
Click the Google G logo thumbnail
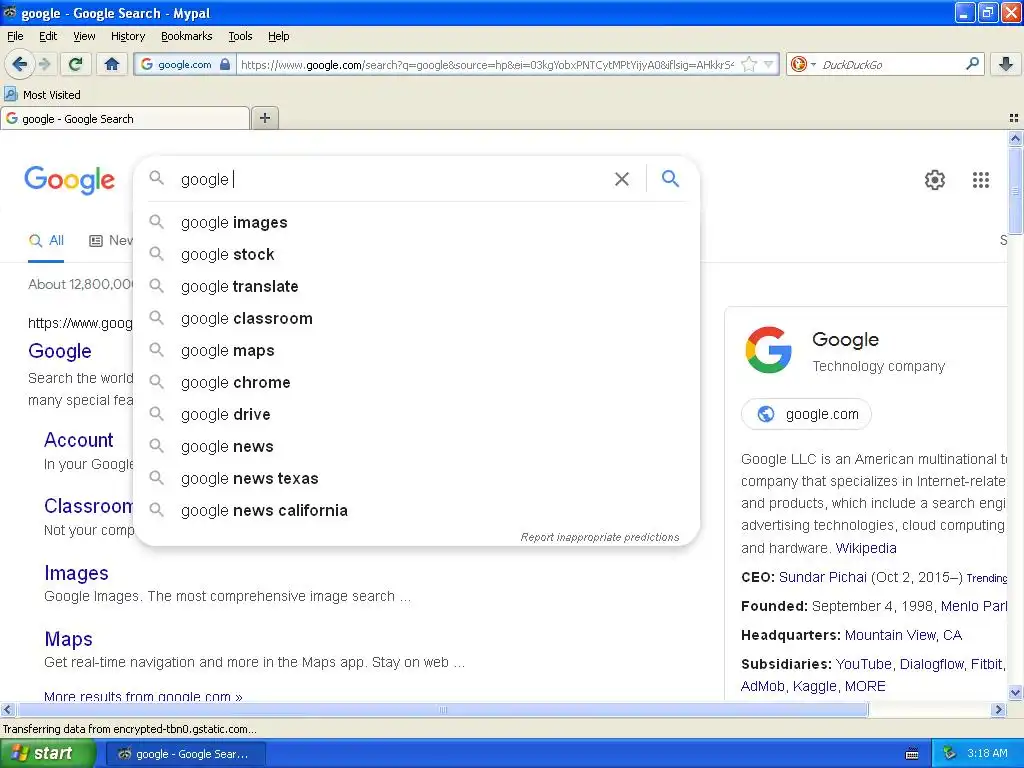(769, 350)
